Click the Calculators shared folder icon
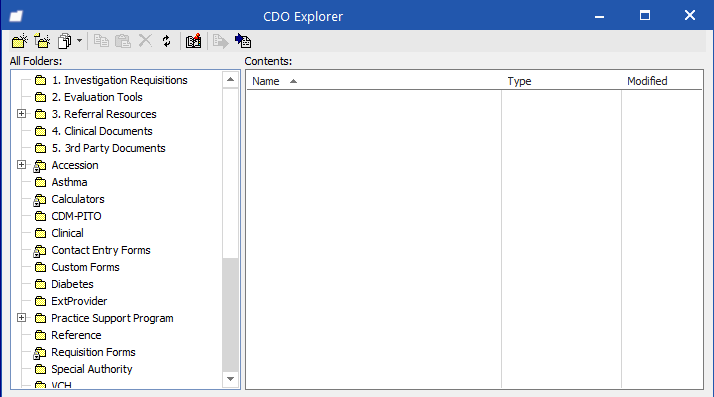The image size is (714, 397). (40, 200)
